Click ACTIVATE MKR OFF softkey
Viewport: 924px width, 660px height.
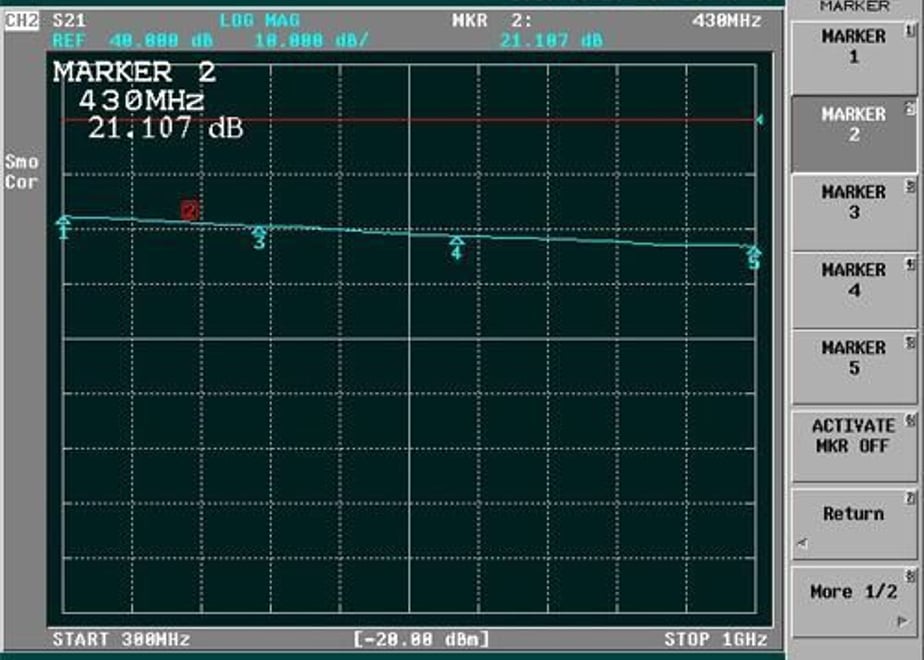point(853,446)
